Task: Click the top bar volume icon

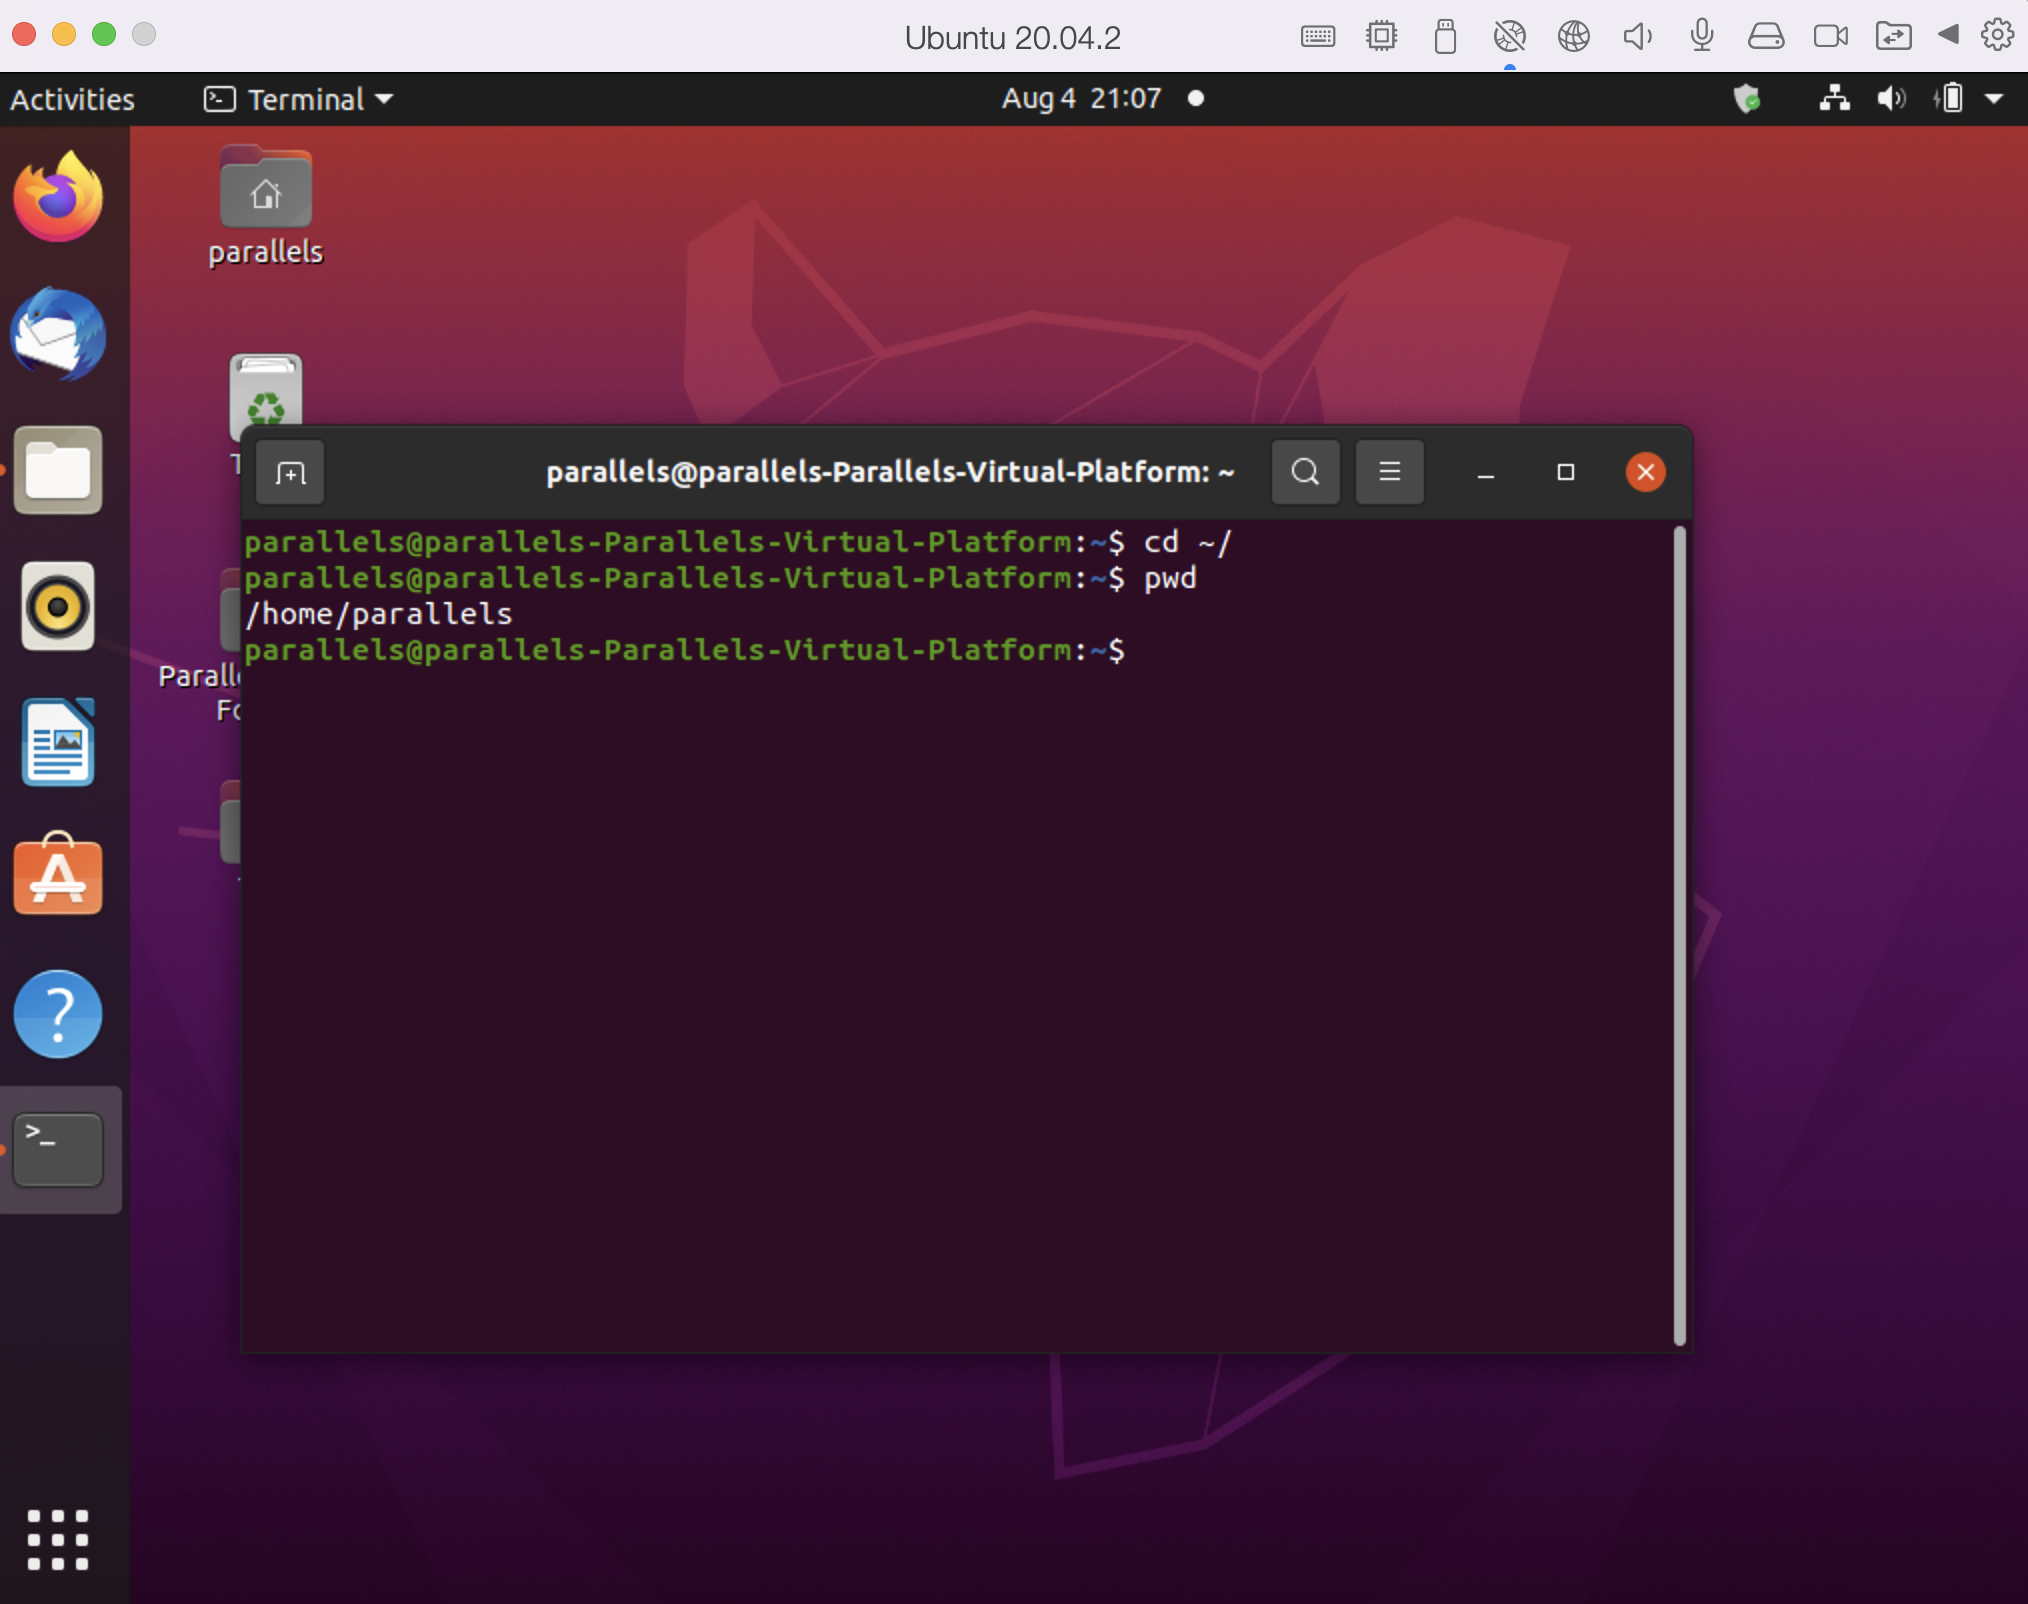Action: coord(1891,98)
